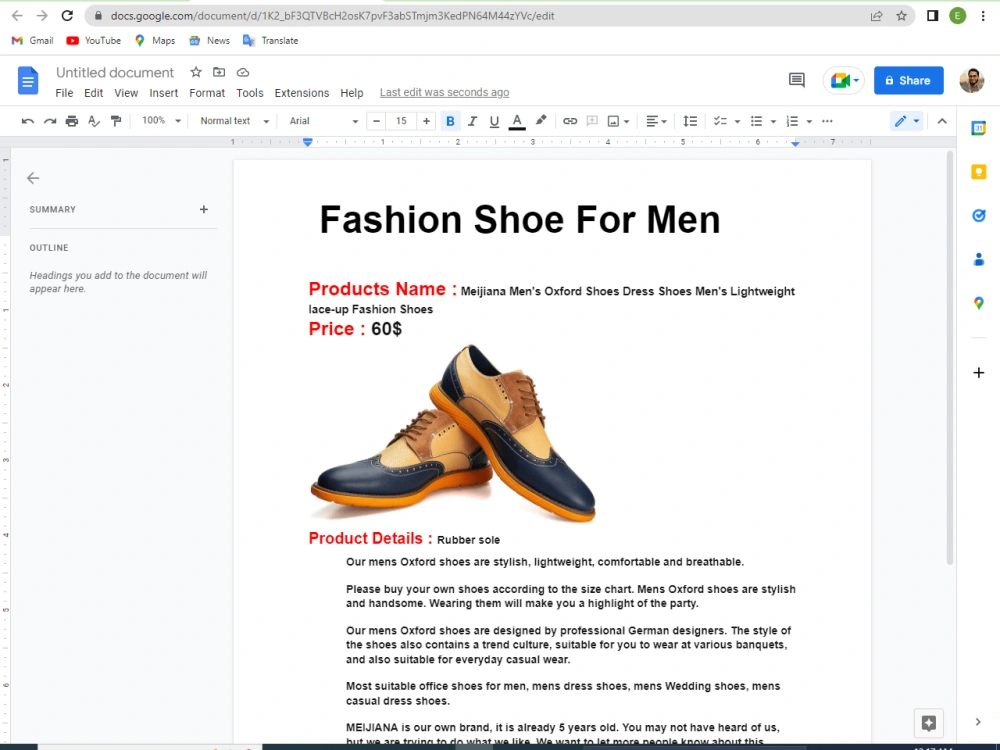Hide the menus with the up chevron
This screenshot has width=1000, height=750.
[x=942, y=121]
